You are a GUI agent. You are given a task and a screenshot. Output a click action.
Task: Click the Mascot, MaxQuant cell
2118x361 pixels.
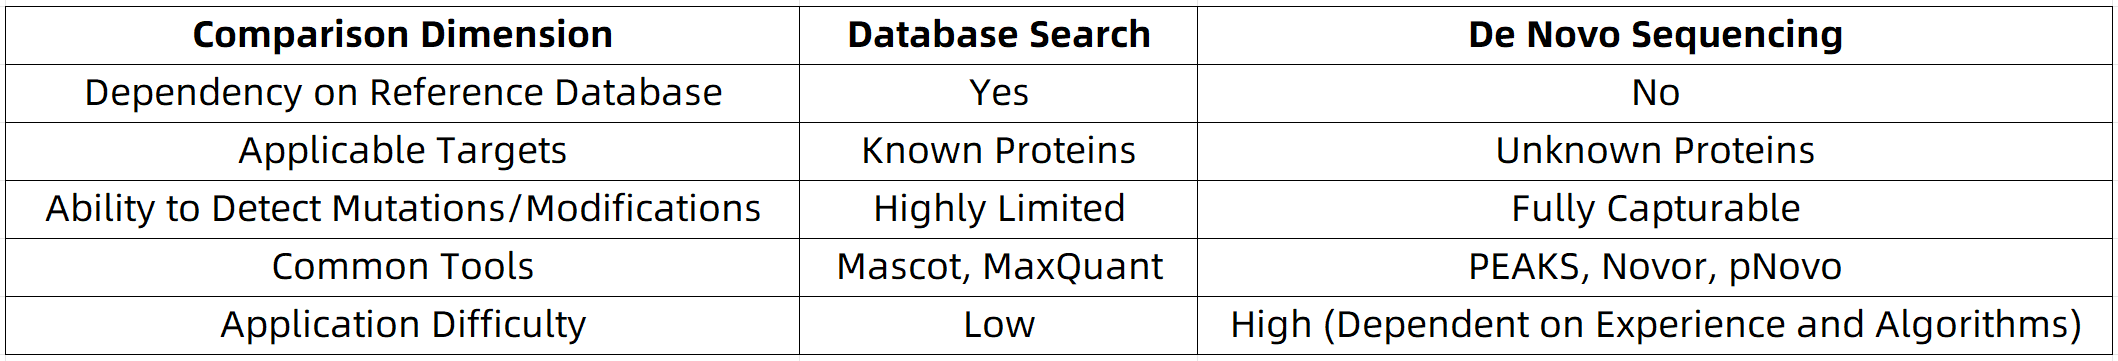pos(998,267)
